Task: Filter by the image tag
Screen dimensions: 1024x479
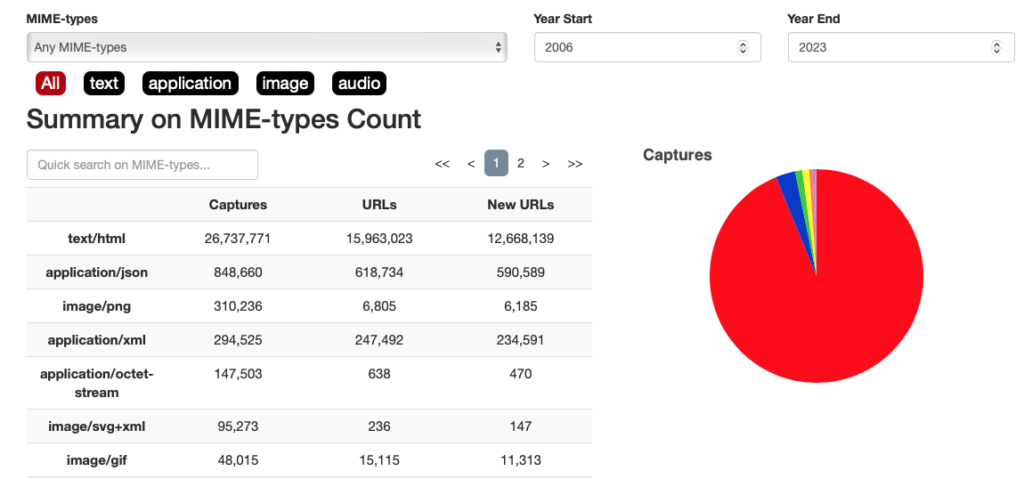Action: point(284,84)
